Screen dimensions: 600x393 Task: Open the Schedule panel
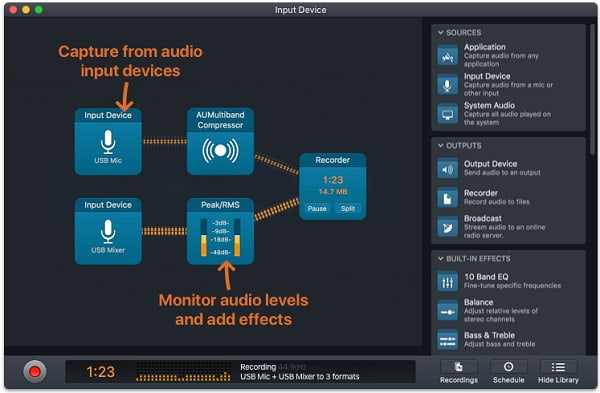(509, 372)
